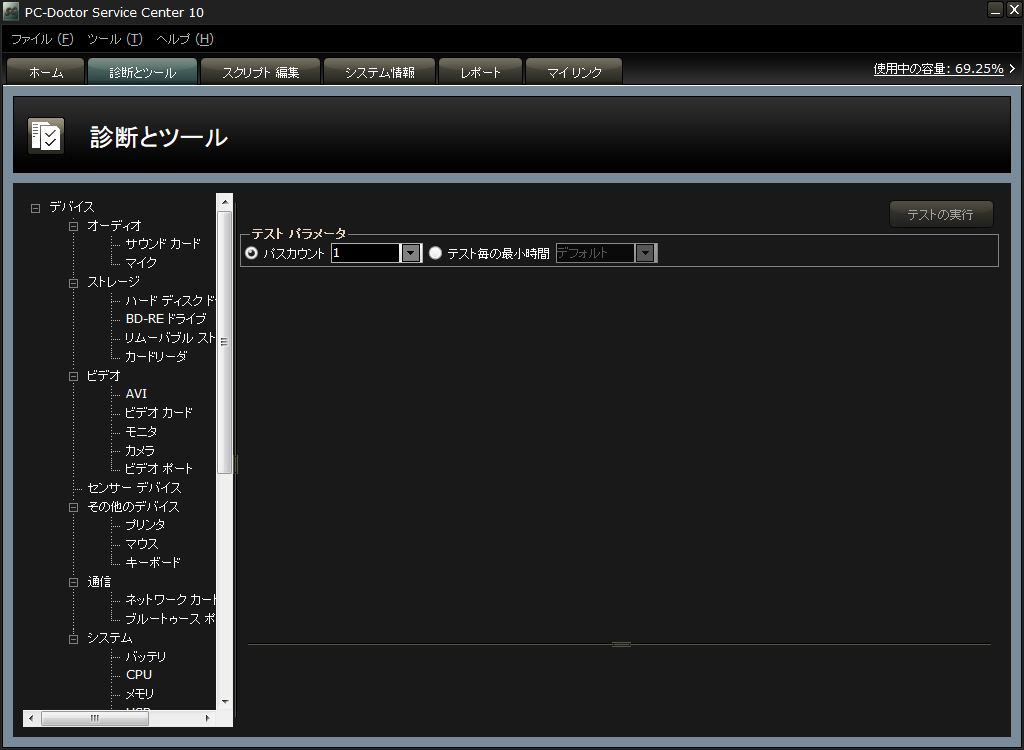
Task: Click the tree scroll left arrow
Action: [x=31, y=718]
